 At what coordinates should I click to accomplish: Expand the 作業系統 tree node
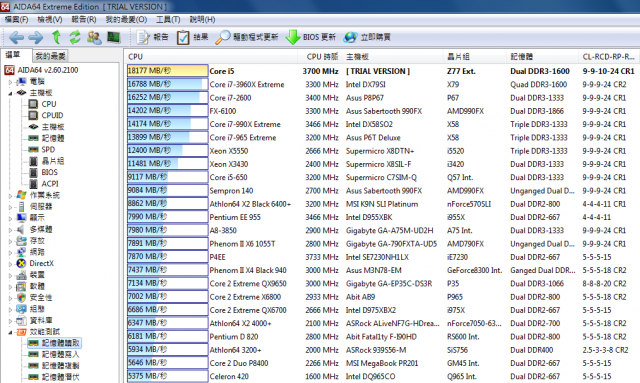(10, 196)
